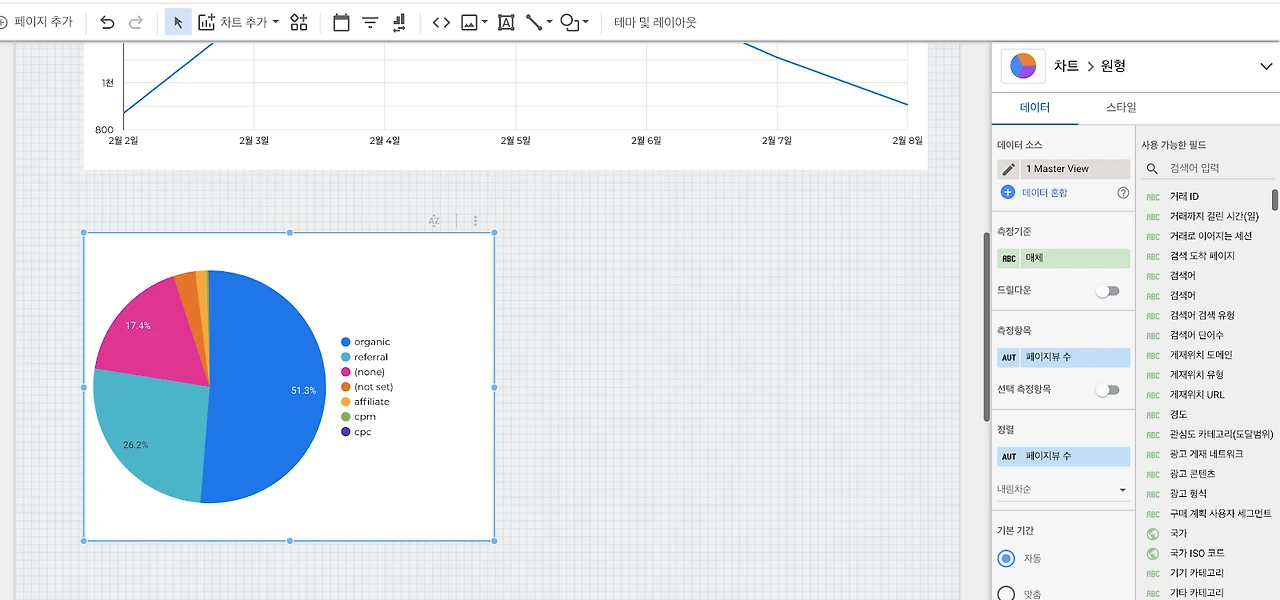Open the image insert dropdown
The height and width of the screenshot is (600, 1280).
coord(474,22)
